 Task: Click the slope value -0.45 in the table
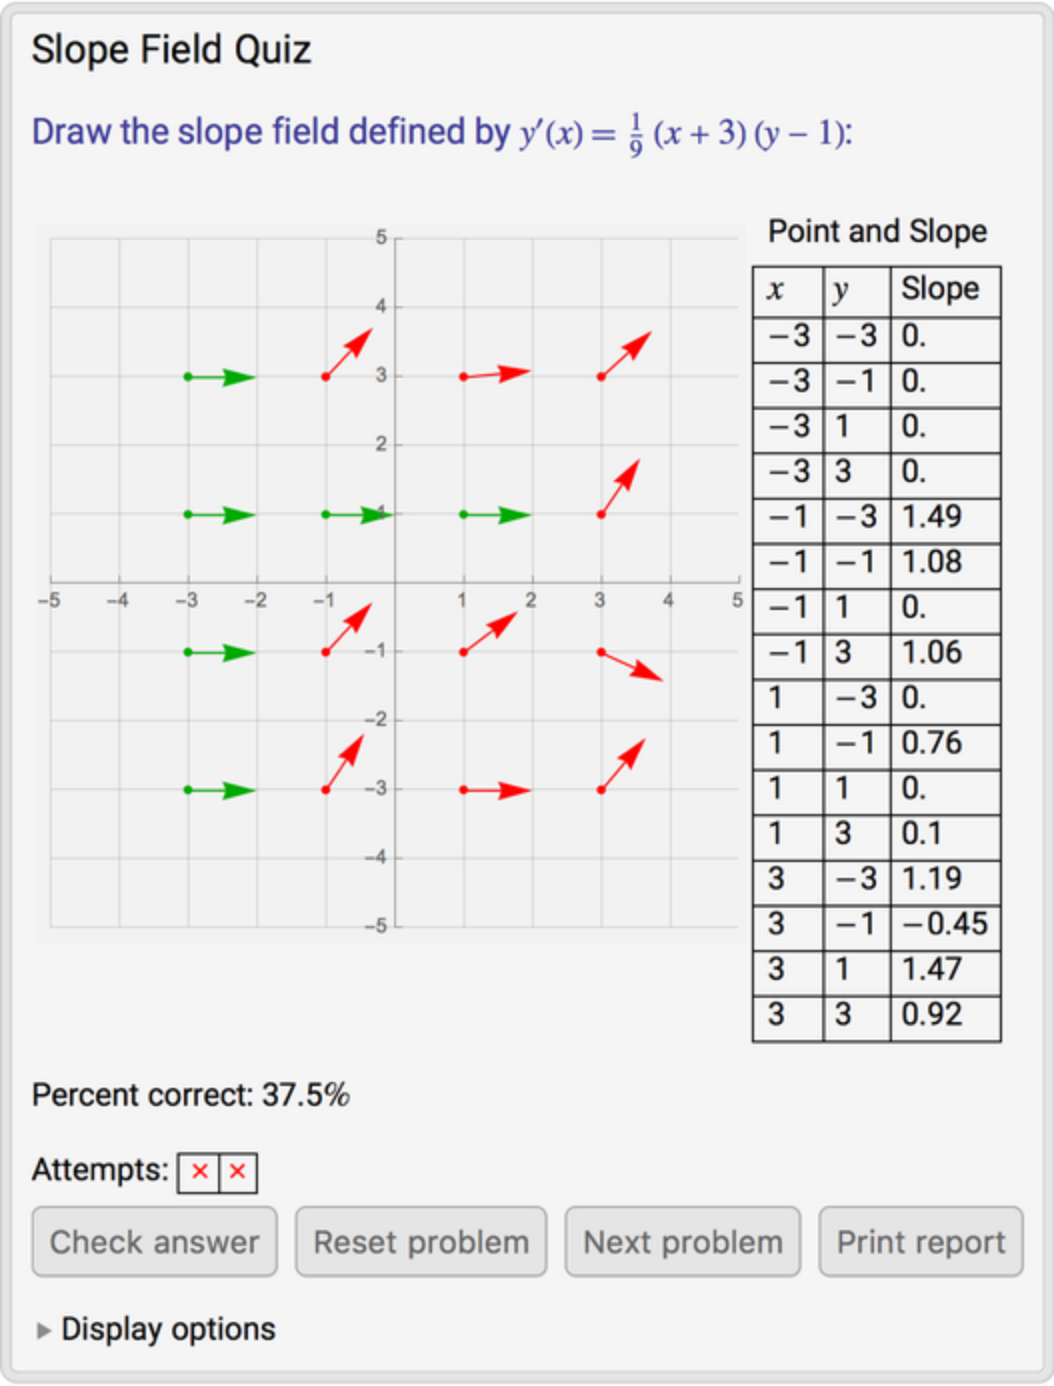point(943,924)
